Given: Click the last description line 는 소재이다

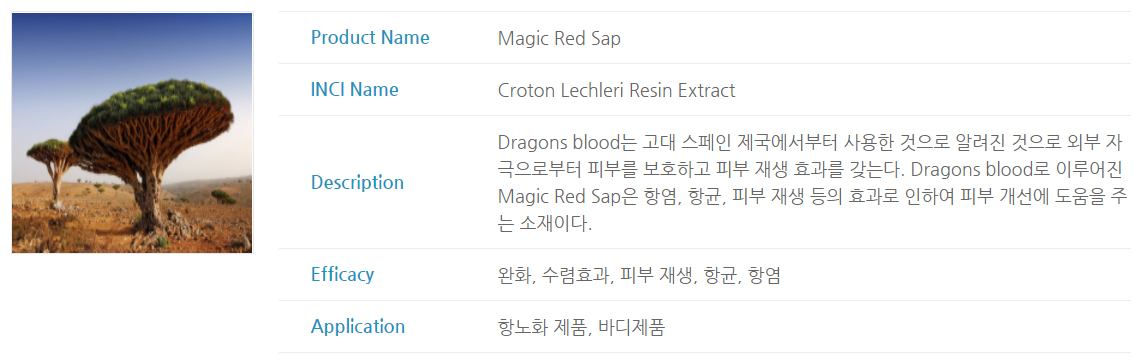Looking at the screenshot, I should click(x=544, y=223).
